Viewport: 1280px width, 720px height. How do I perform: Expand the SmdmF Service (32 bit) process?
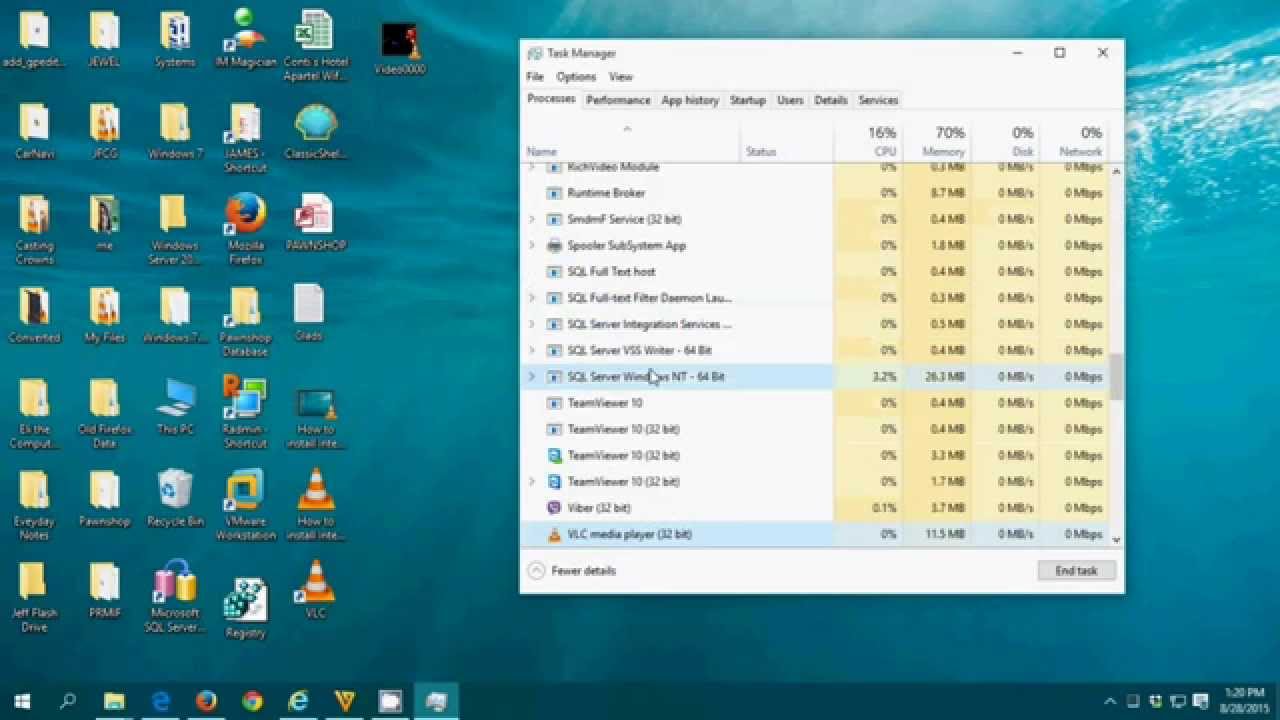[x=531, y=219]
